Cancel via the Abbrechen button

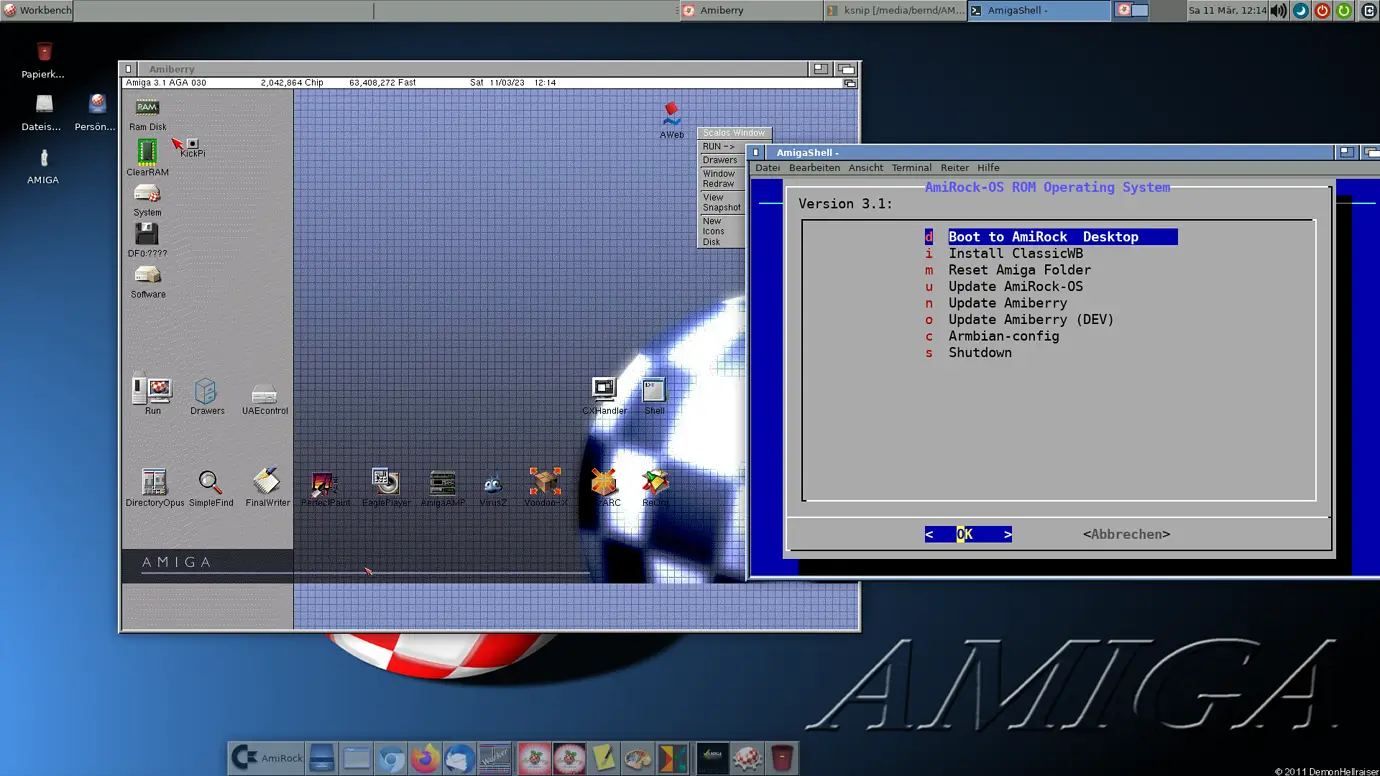[1126, 534]
